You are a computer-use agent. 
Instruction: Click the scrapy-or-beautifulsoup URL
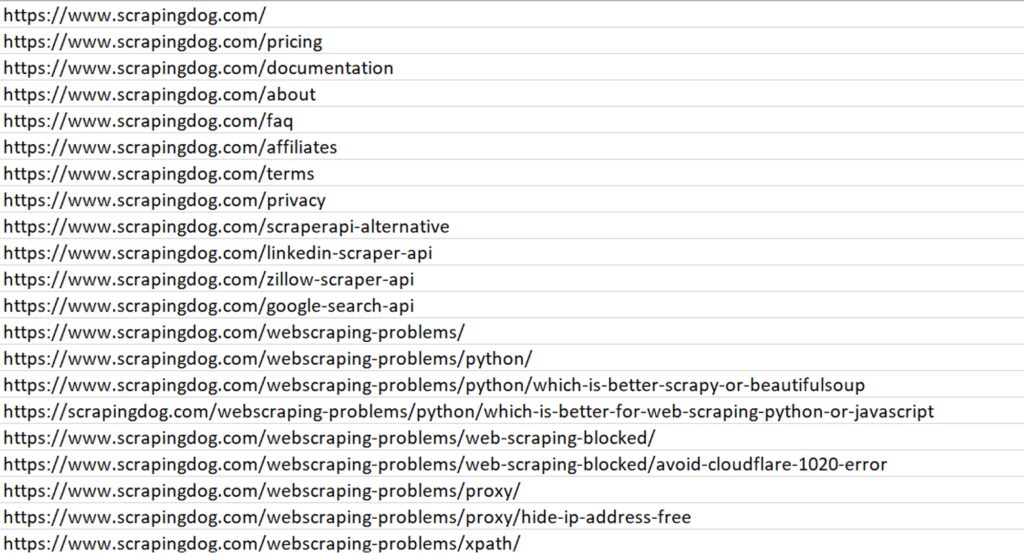(434, 385)
